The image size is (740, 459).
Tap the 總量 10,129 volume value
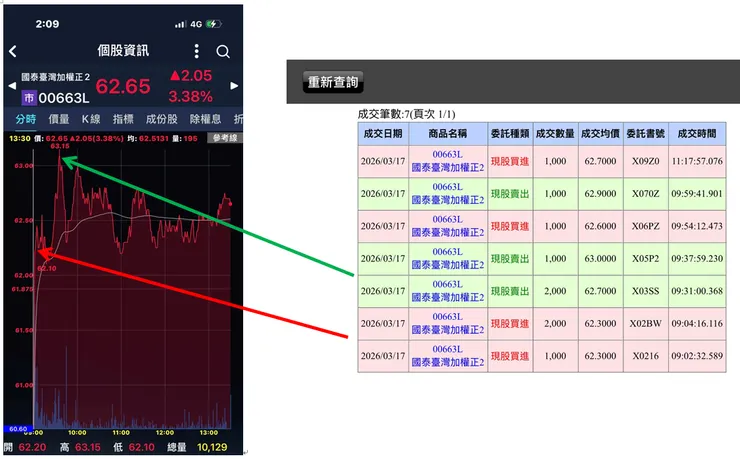[x=212, y=447]
